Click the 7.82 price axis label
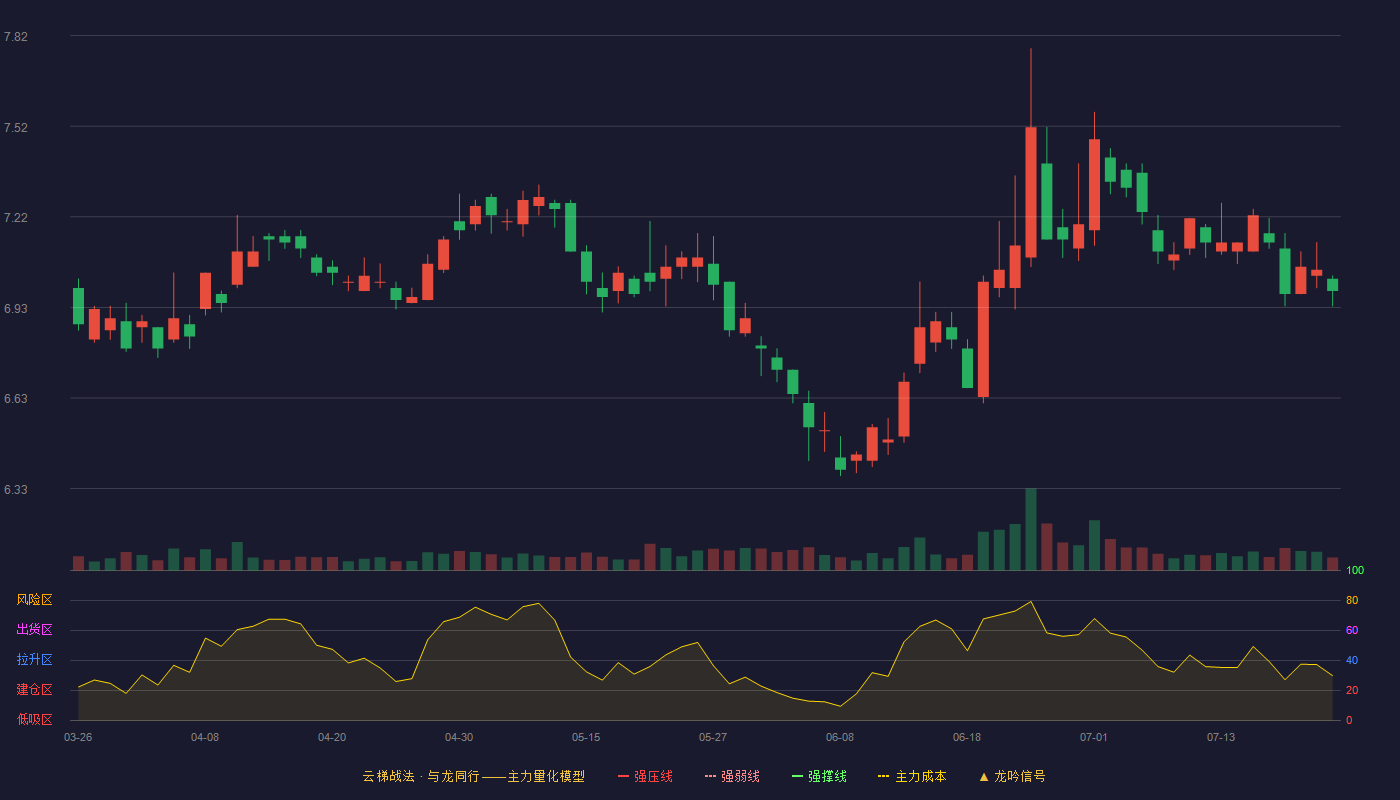Image resolution: width=1400 pixels, height=800 pixels. 16,37
